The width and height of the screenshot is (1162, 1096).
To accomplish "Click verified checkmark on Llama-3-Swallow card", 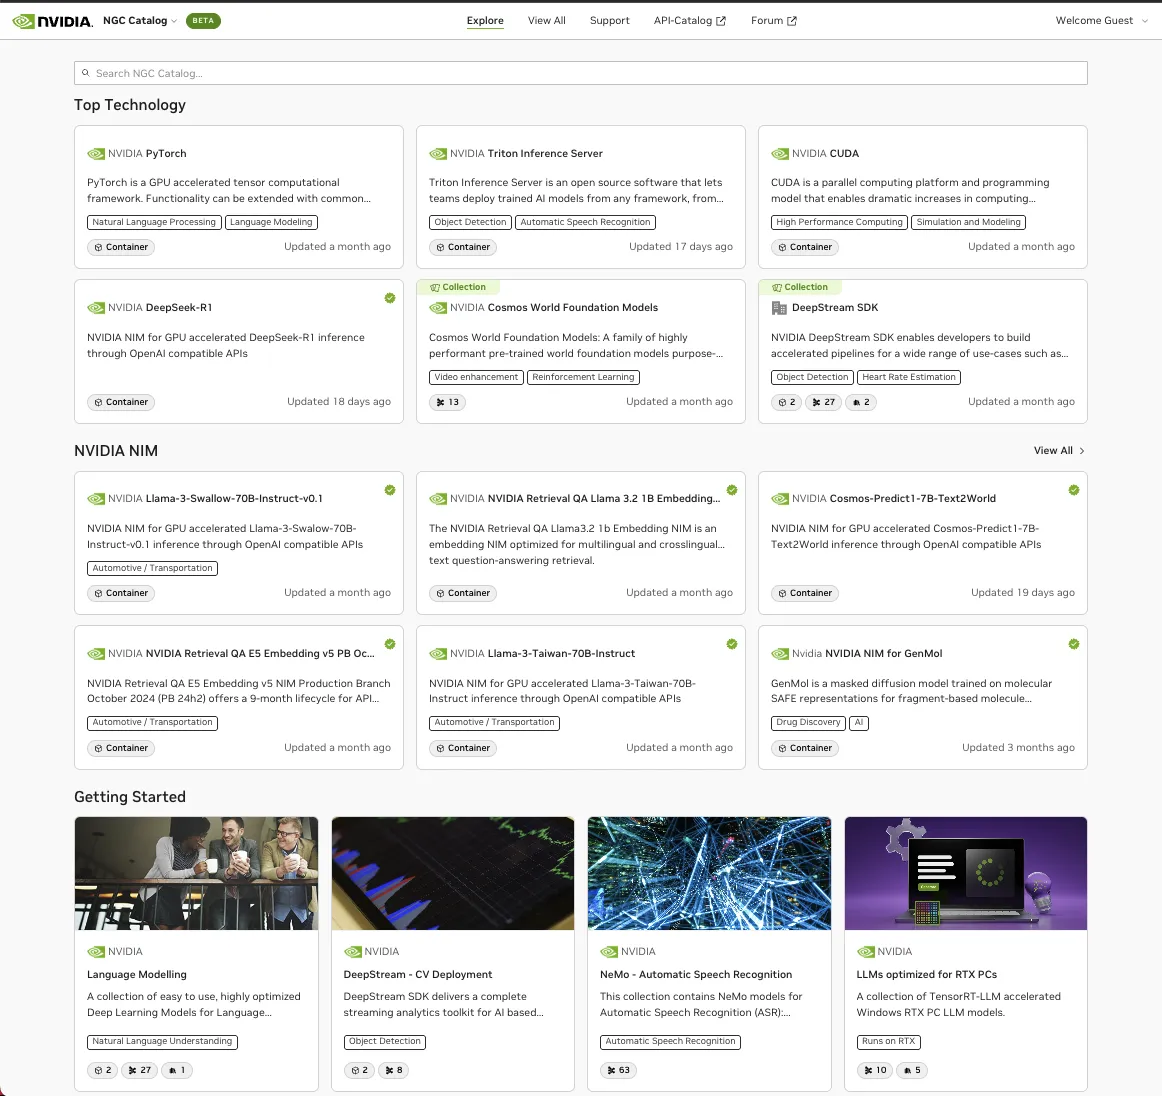I will tap(390, 490).
